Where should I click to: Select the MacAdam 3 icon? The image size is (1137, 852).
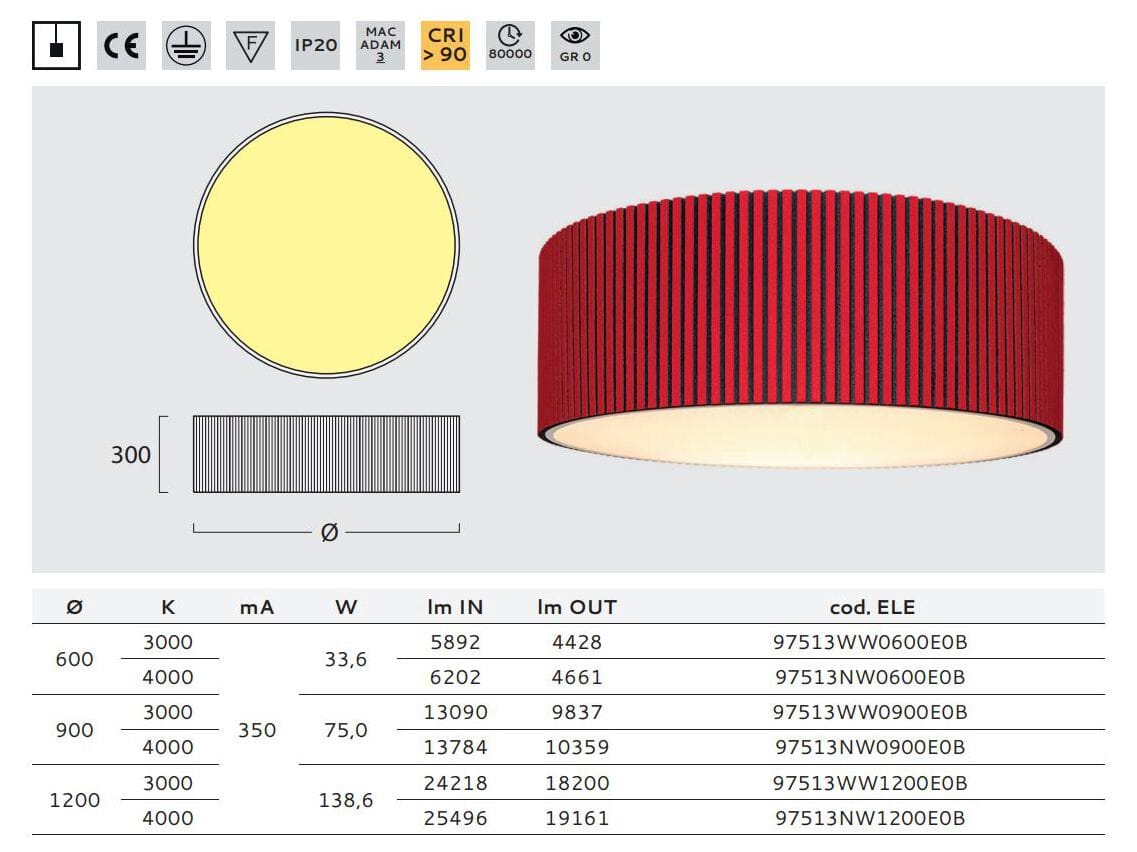click(x=380, y=45)
